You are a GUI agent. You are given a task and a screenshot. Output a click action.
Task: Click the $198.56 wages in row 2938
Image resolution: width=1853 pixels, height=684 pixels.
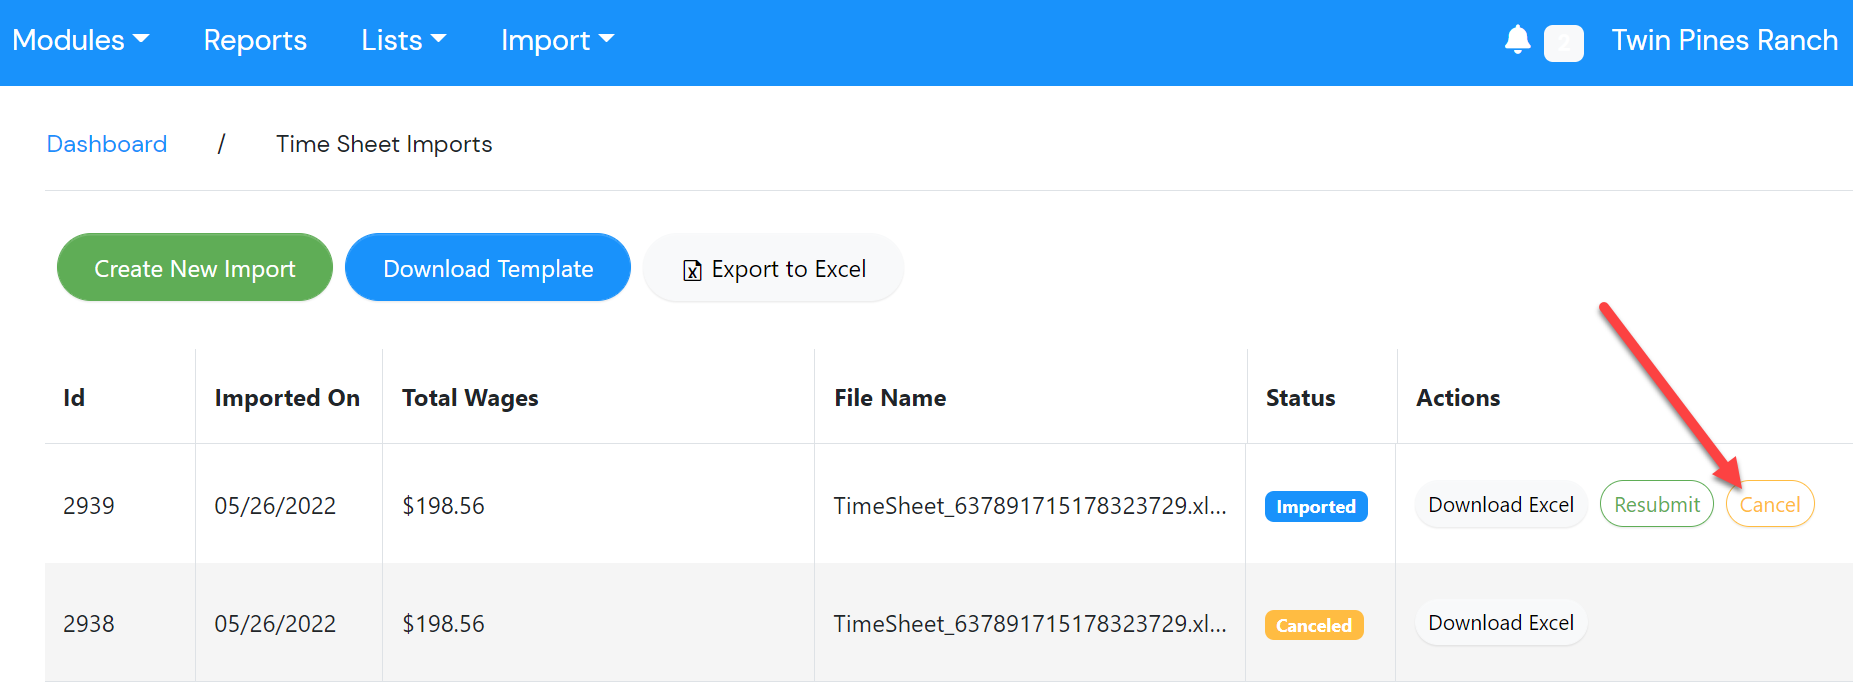(443, 624)
